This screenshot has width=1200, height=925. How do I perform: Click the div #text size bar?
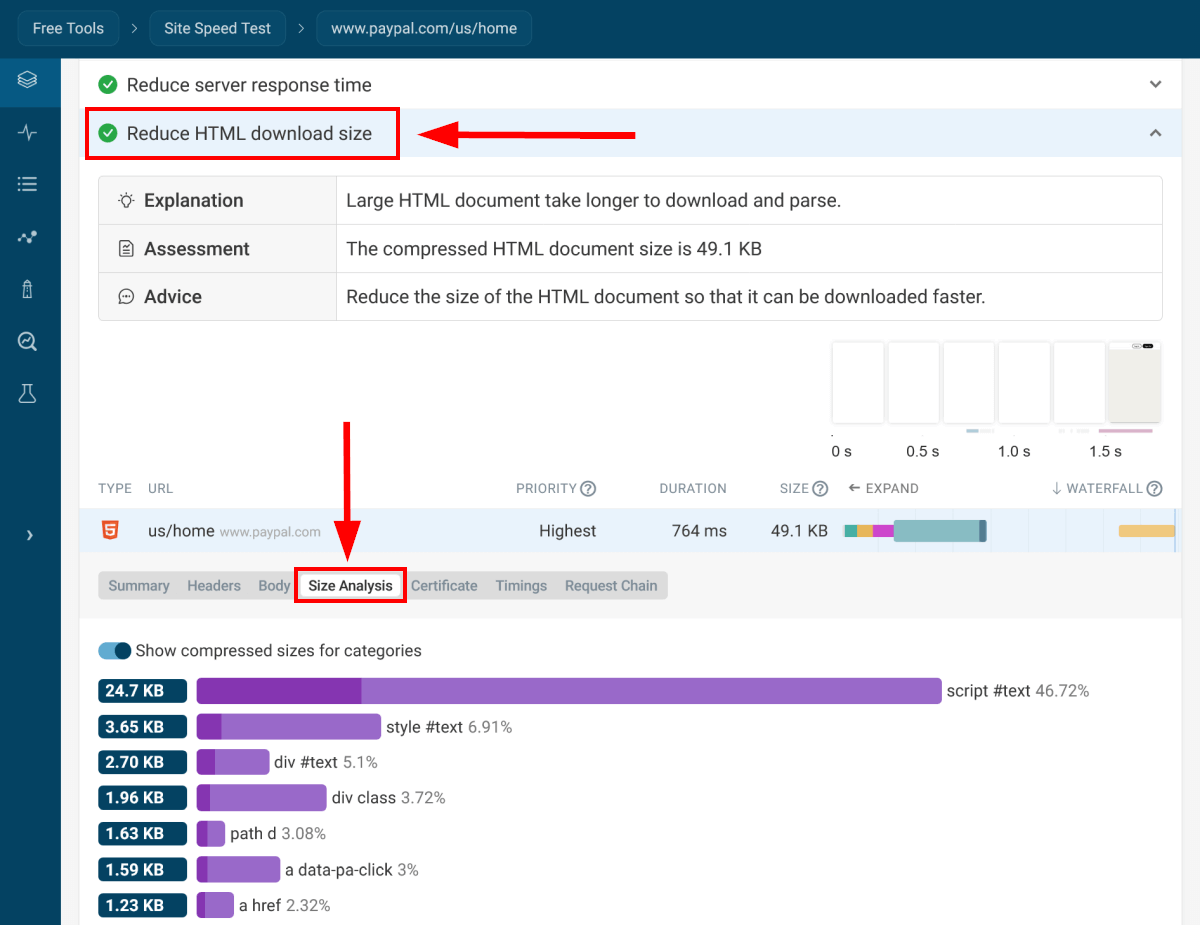(x=233, y=762)
